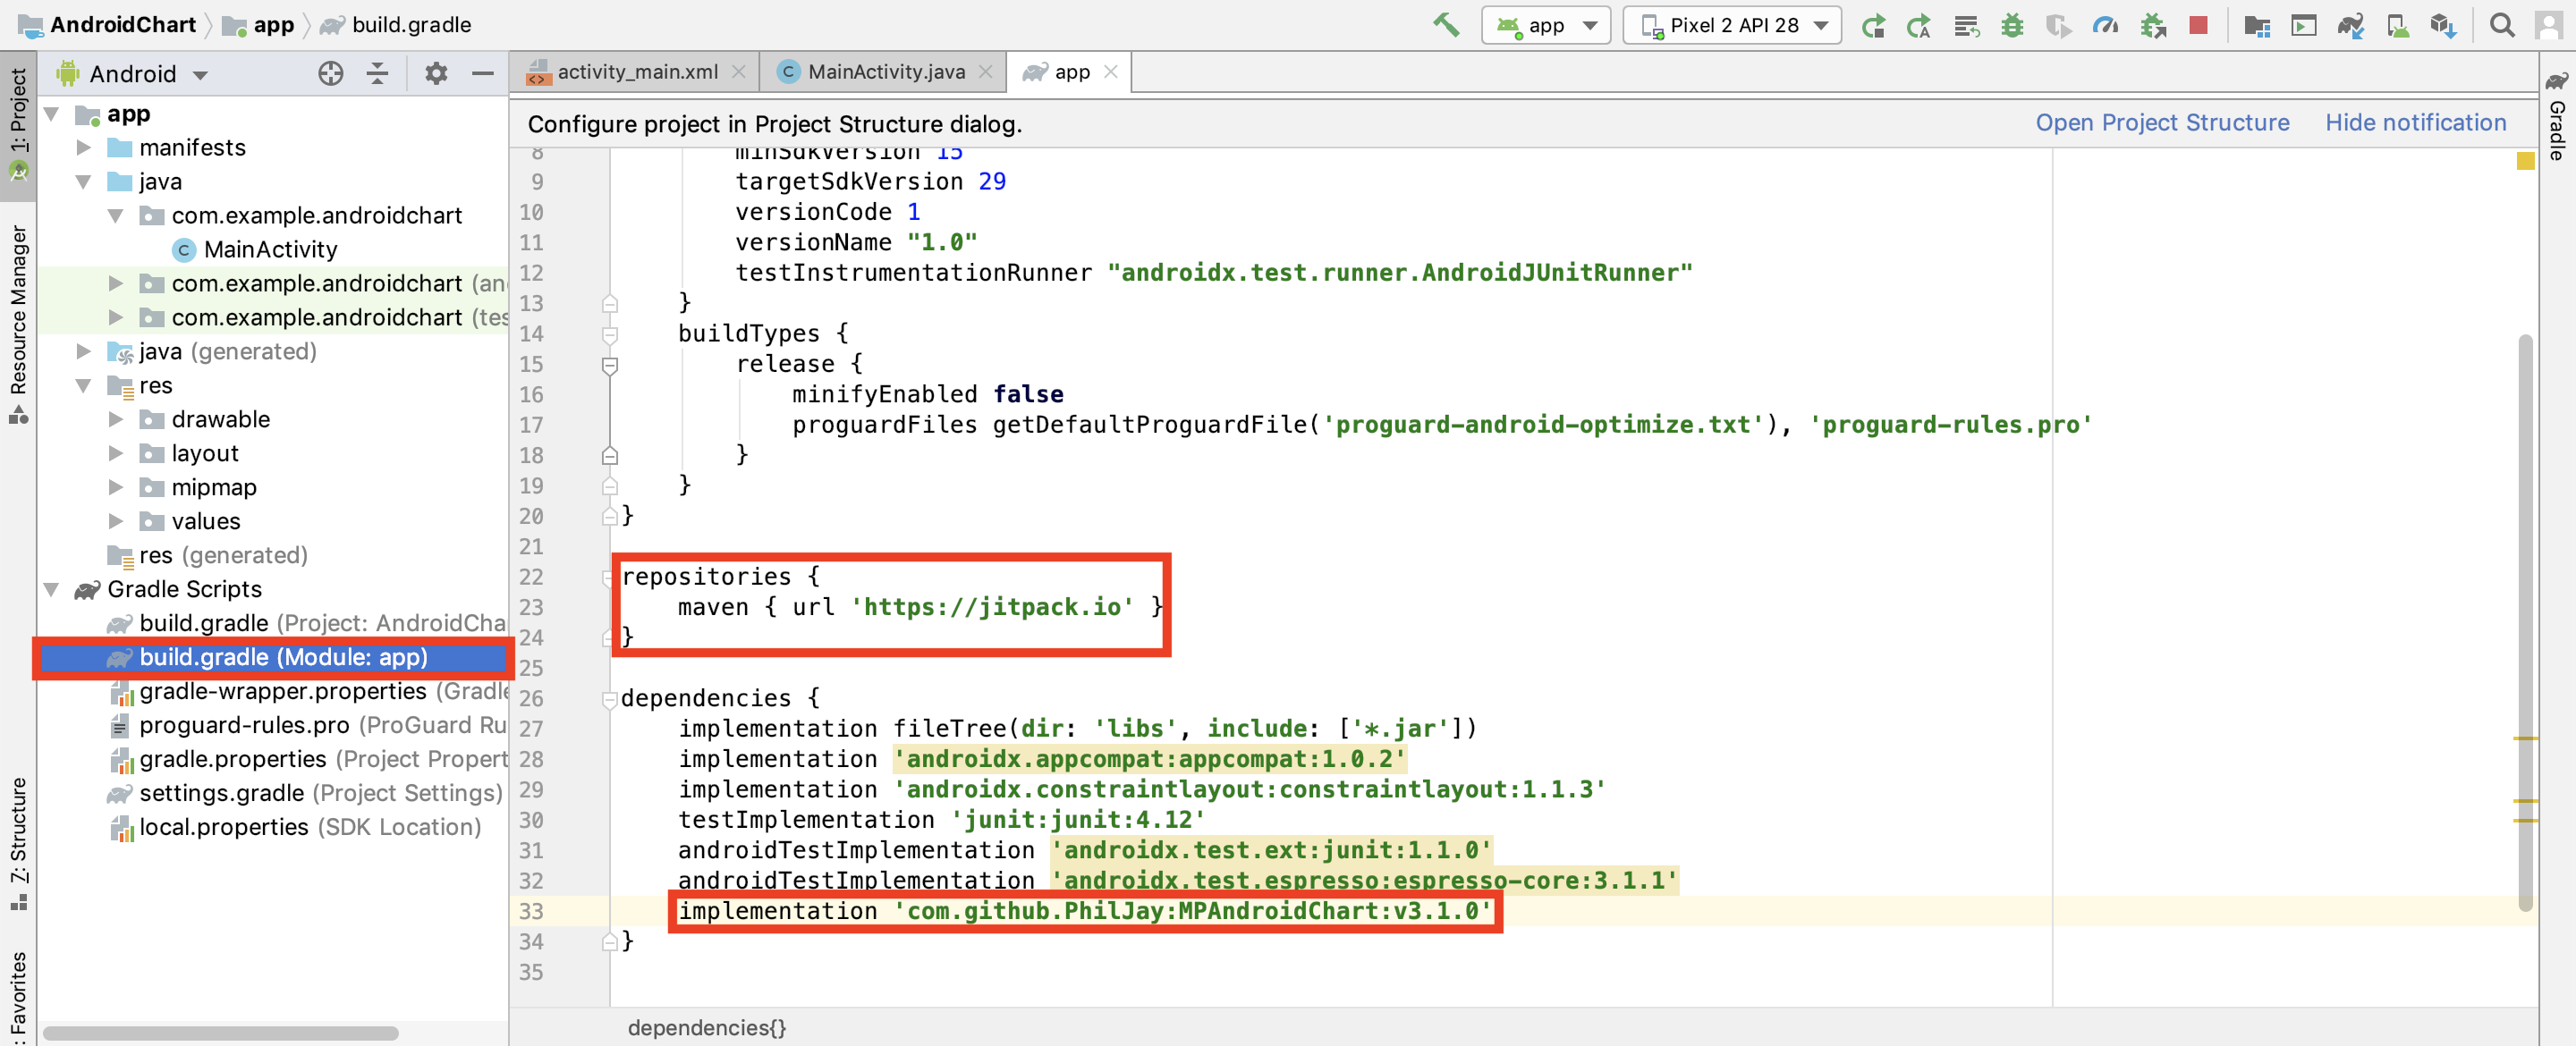Switch to the activity_main.xml tab

[x=636, y=72]
